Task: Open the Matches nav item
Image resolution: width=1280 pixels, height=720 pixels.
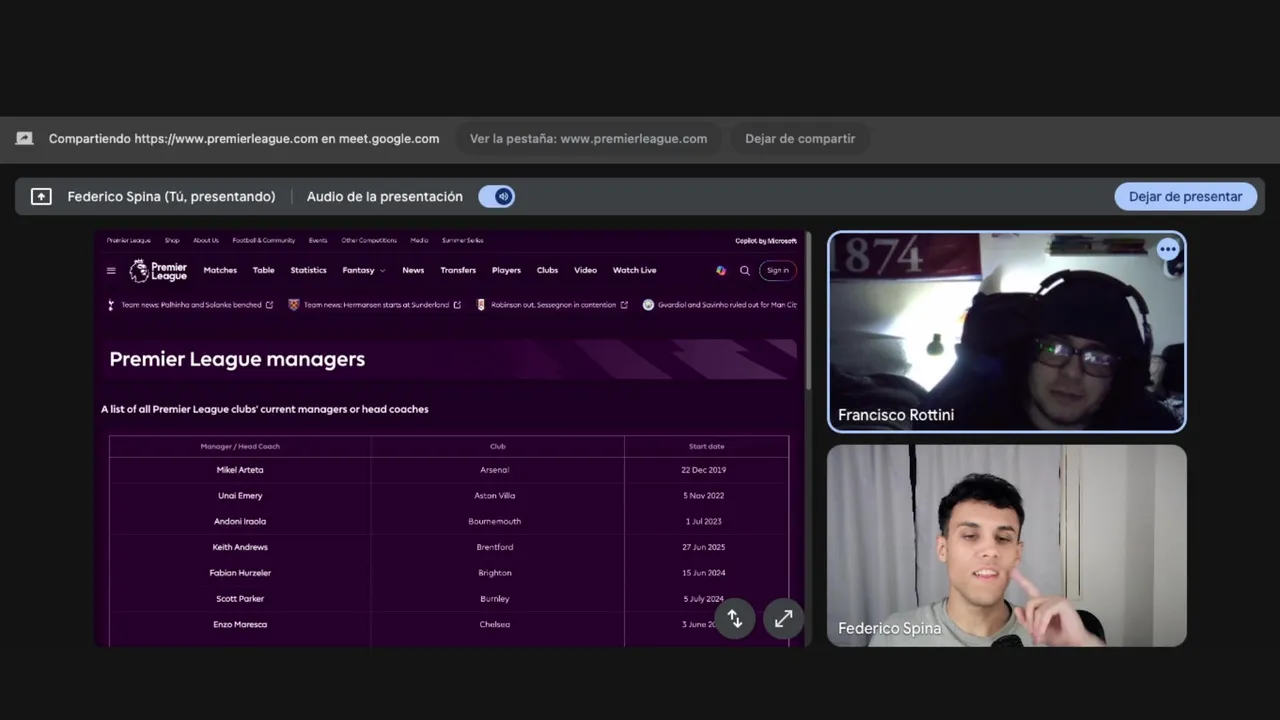Action: click(x=220, y=270)
